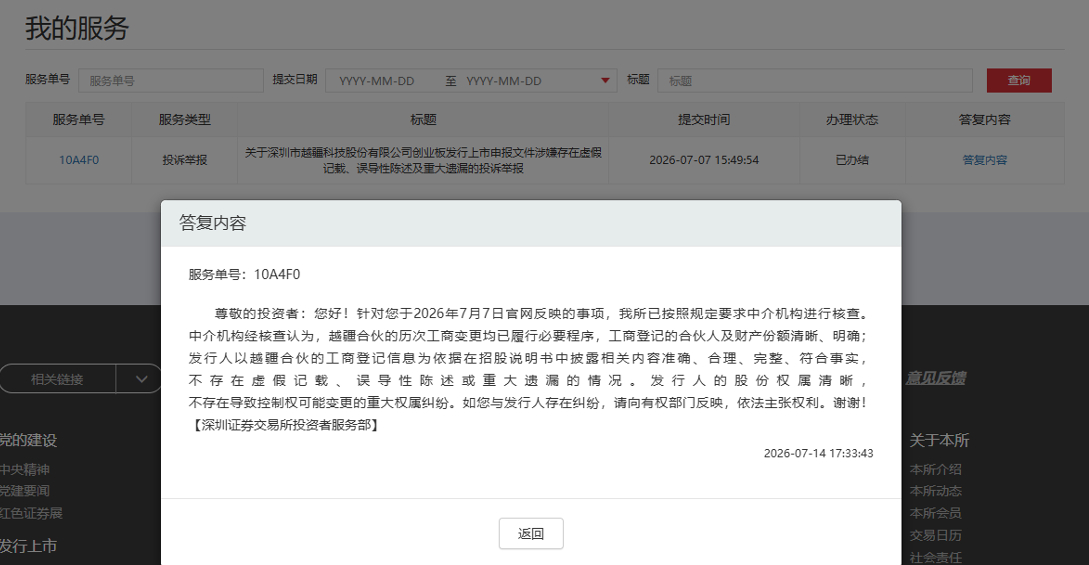Click the 答复内容 dialog title
Image resolution: width=1089 pixels, height=565 pixels.
pyautogui.click(x=213, y=223)
